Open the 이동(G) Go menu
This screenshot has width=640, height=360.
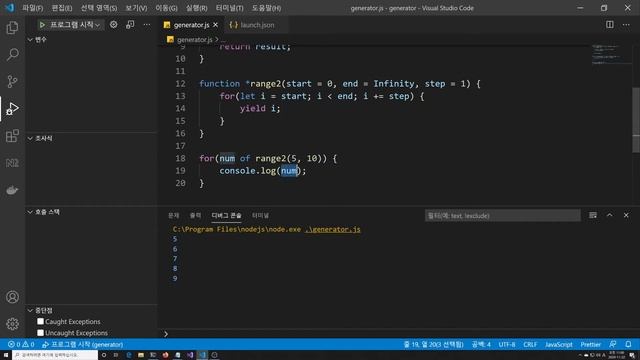tap(166, 8)
